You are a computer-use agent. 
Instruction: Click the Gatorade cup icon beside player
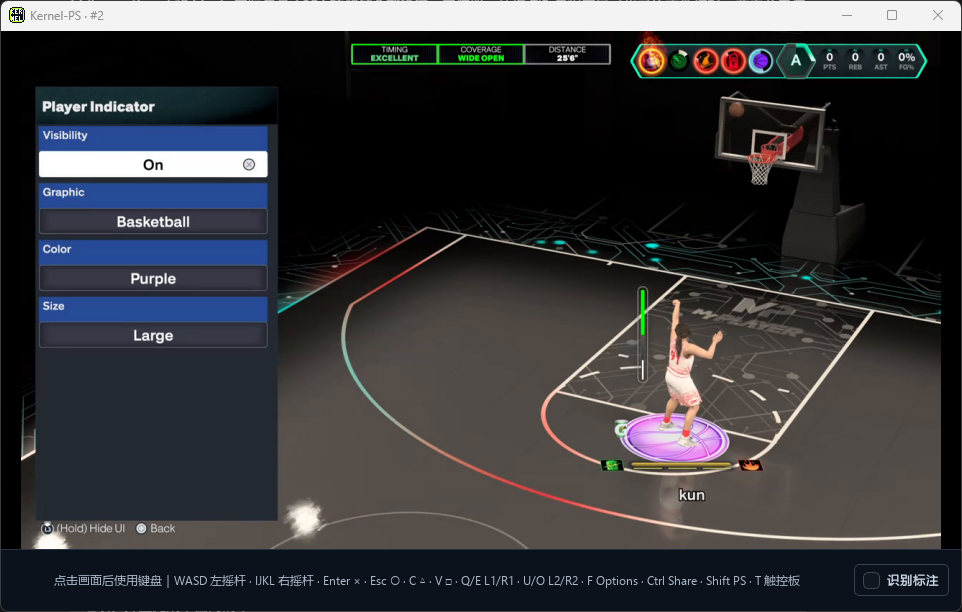621,427
